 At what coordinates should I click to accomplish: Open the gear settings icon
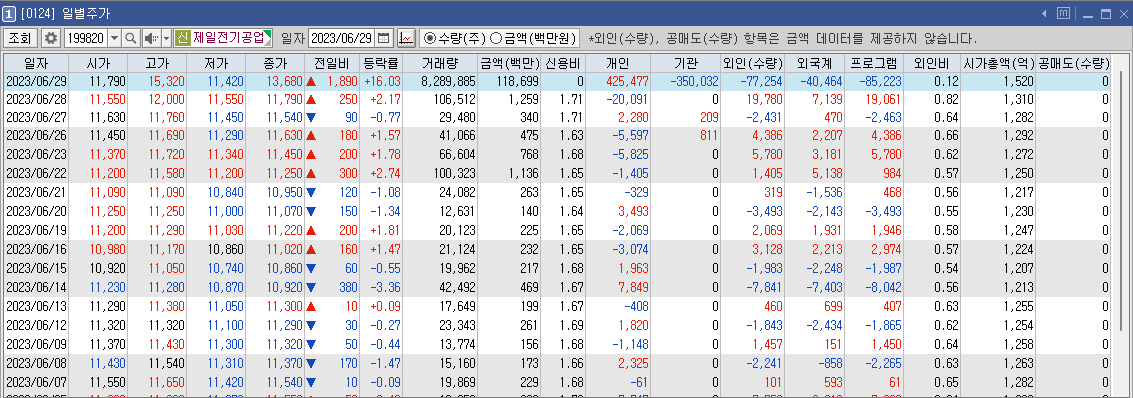pyautogui.click(x=51, y=38)
